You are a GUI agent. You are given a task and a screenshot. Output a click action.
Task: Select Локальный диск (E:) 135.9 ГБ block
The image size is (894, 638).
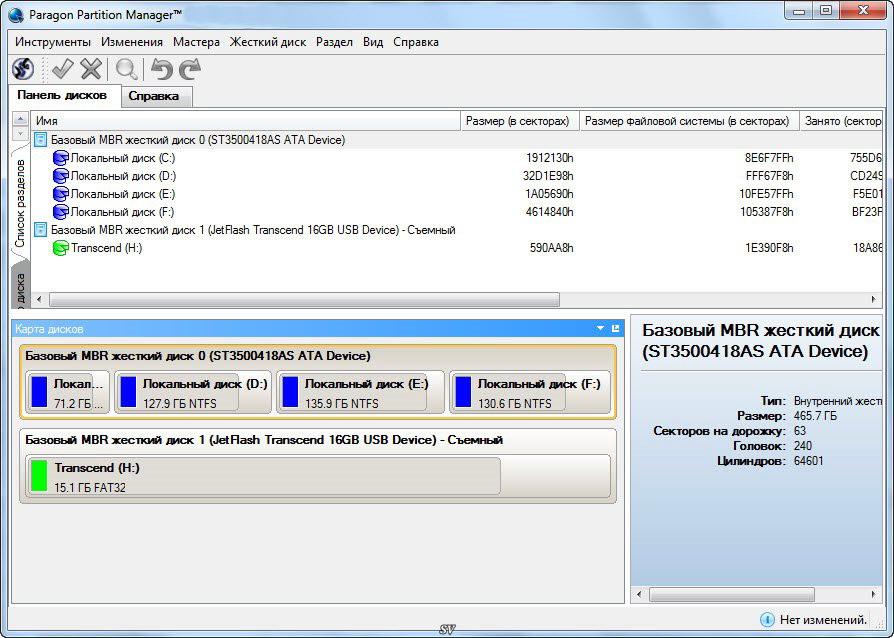(x=360, y=393)
